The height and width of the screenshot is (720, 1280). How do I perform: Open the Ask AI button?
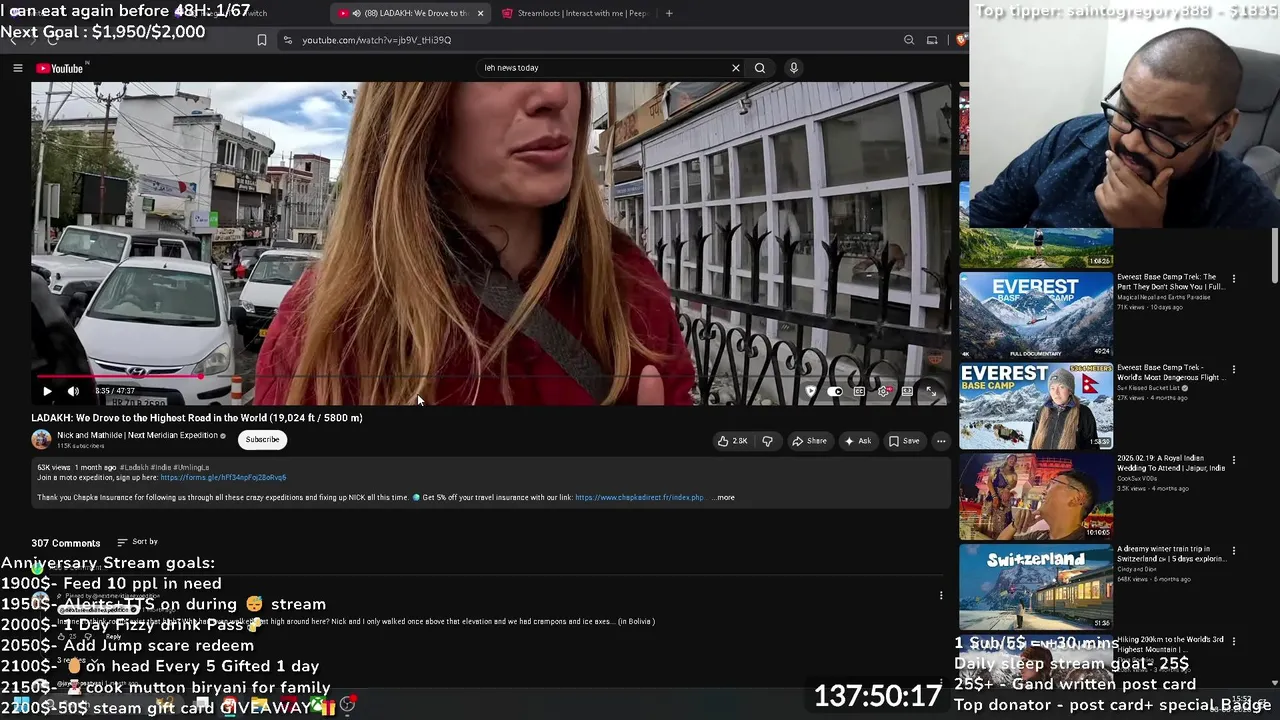pos(857,441)
